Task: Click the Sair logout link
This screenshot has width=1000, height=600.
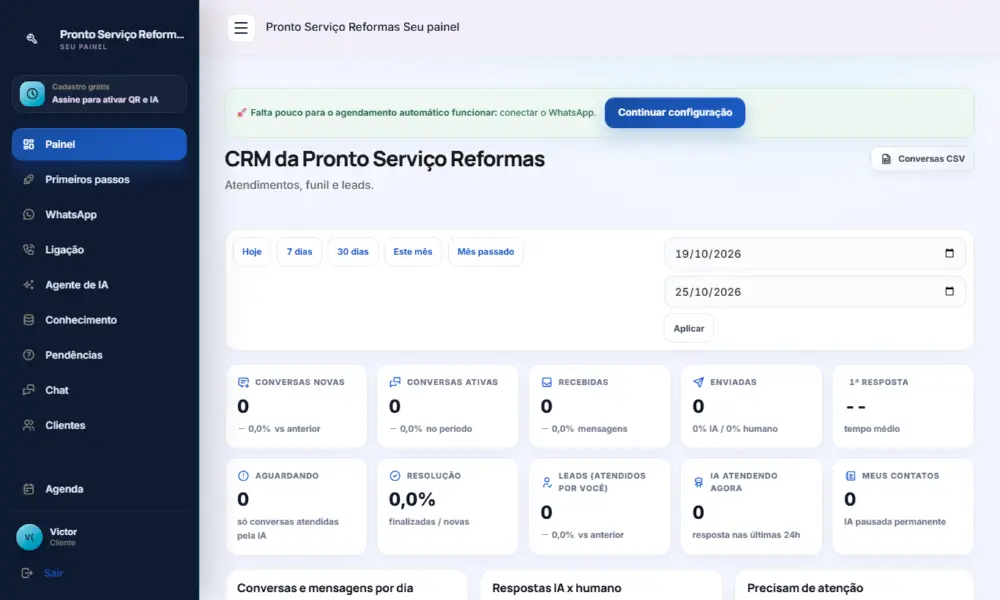Action: (x=54, y=573)
